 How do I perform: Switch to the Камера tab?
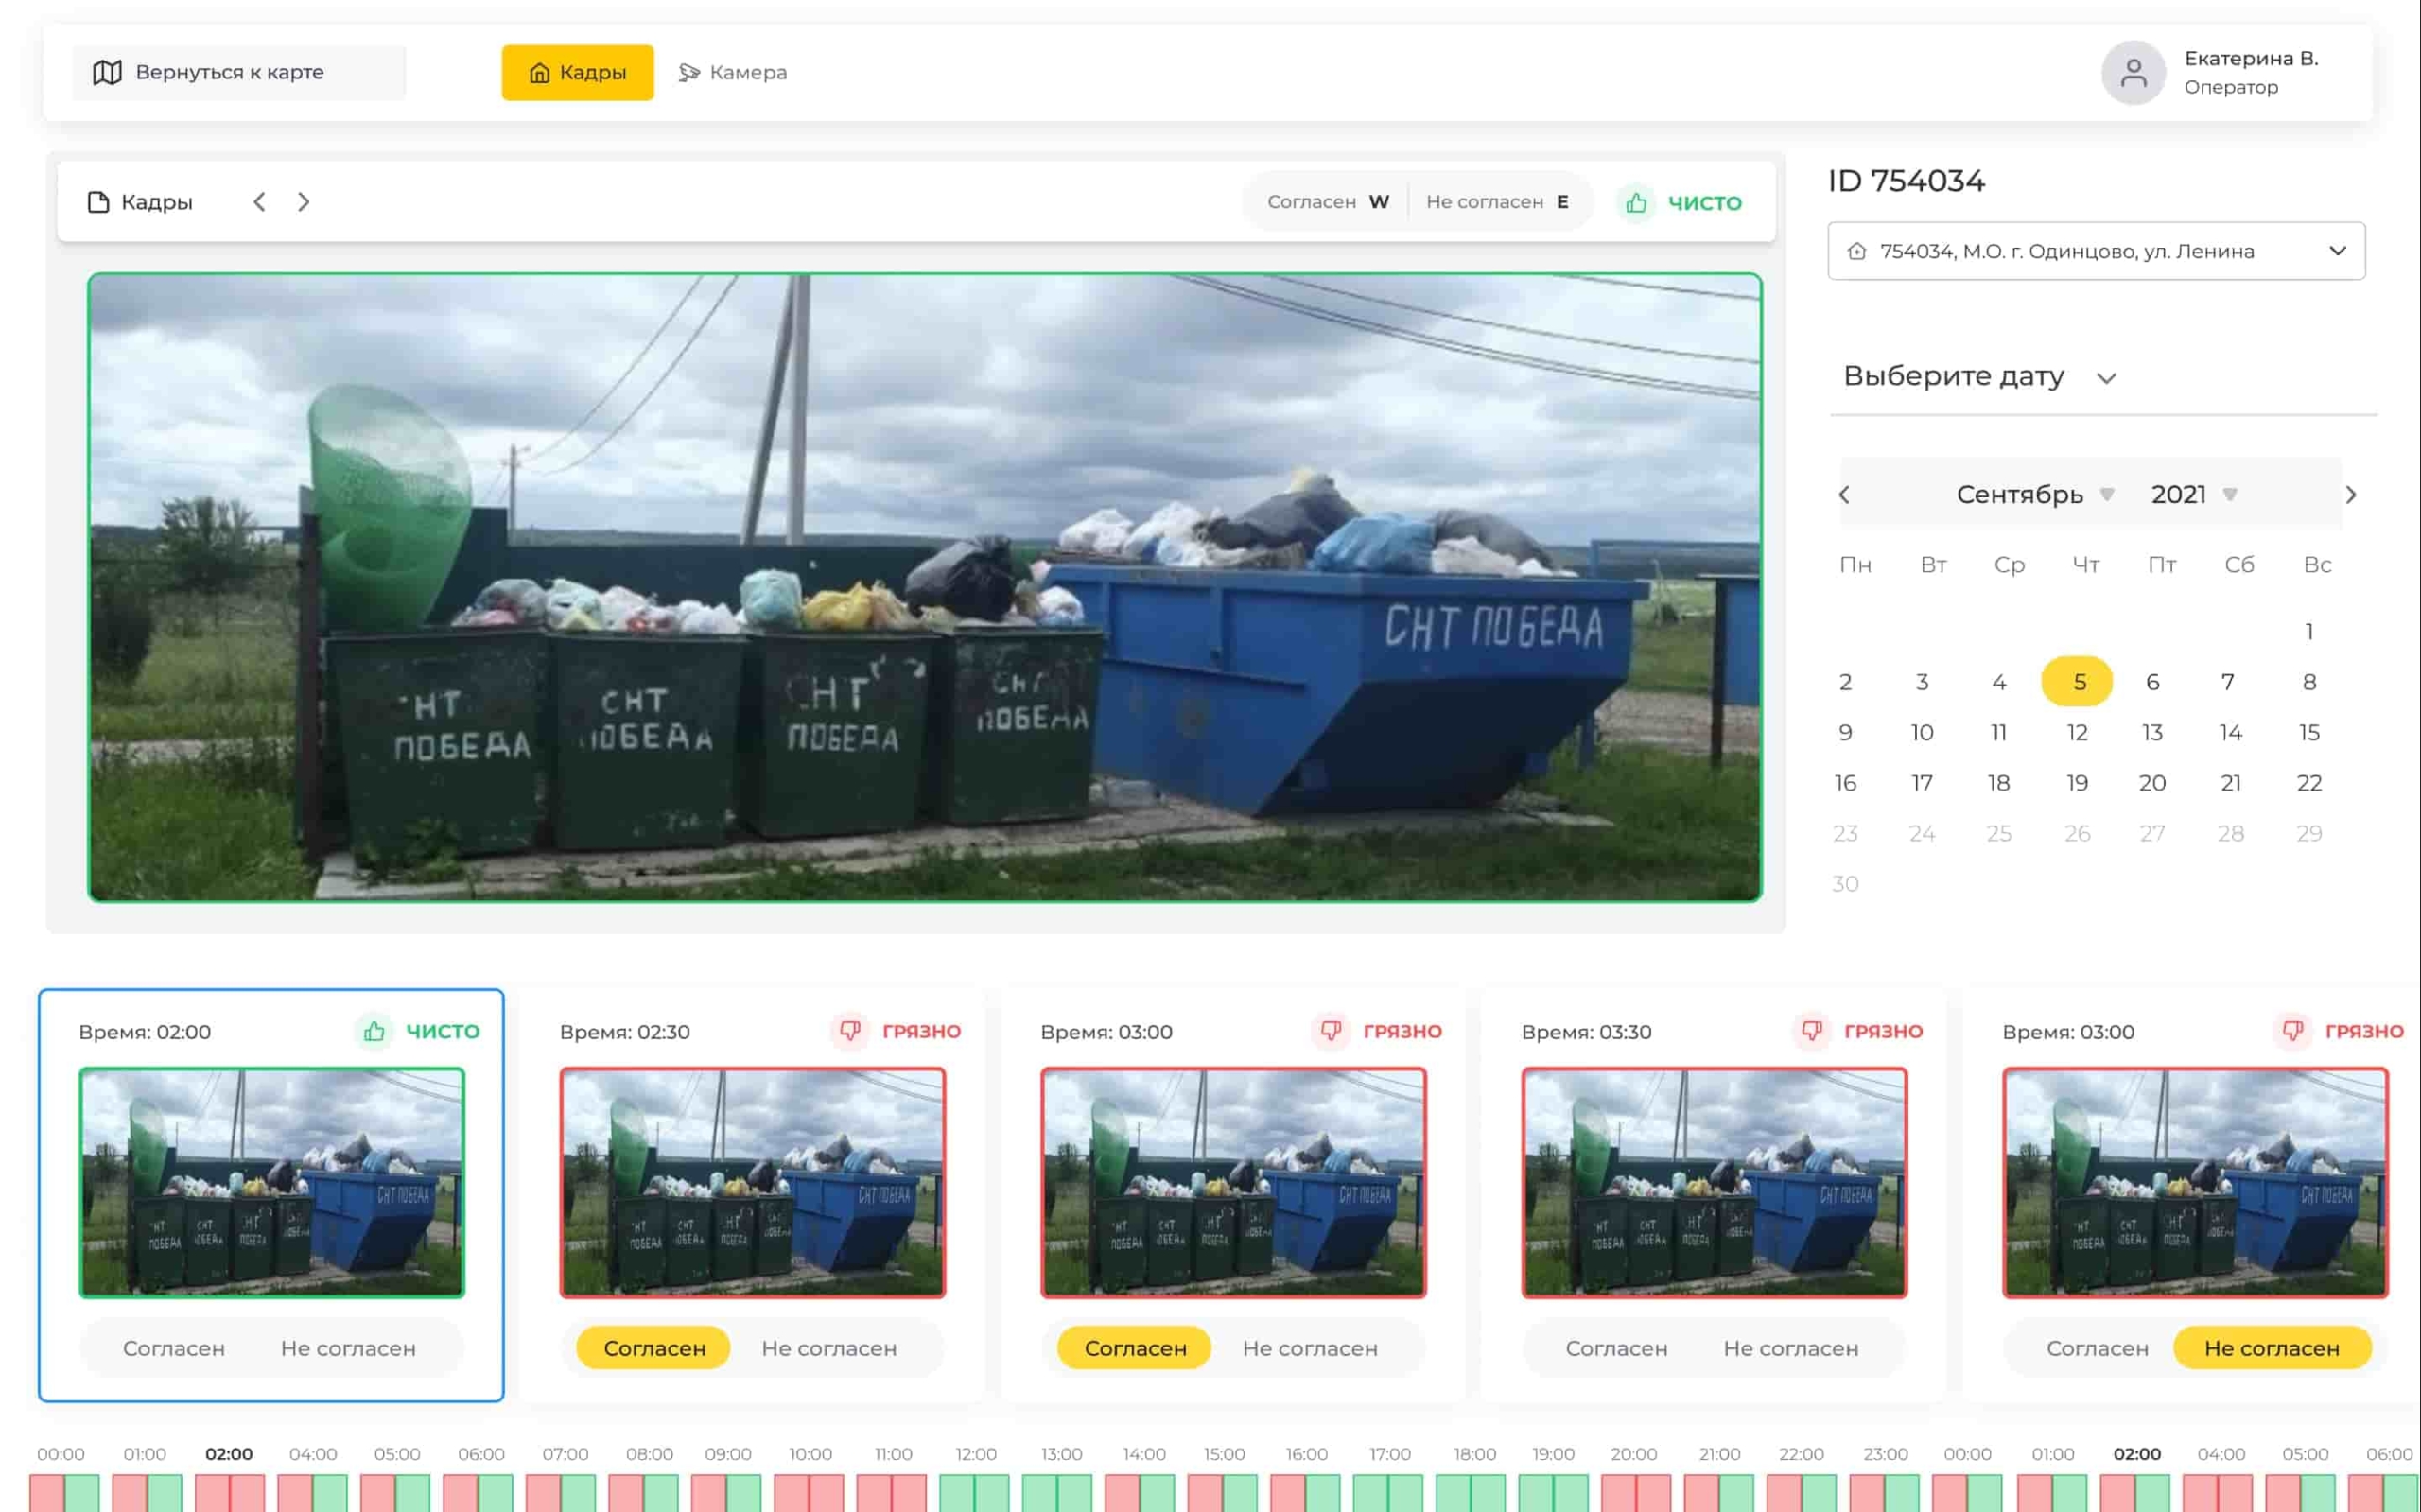coord(733,73)
